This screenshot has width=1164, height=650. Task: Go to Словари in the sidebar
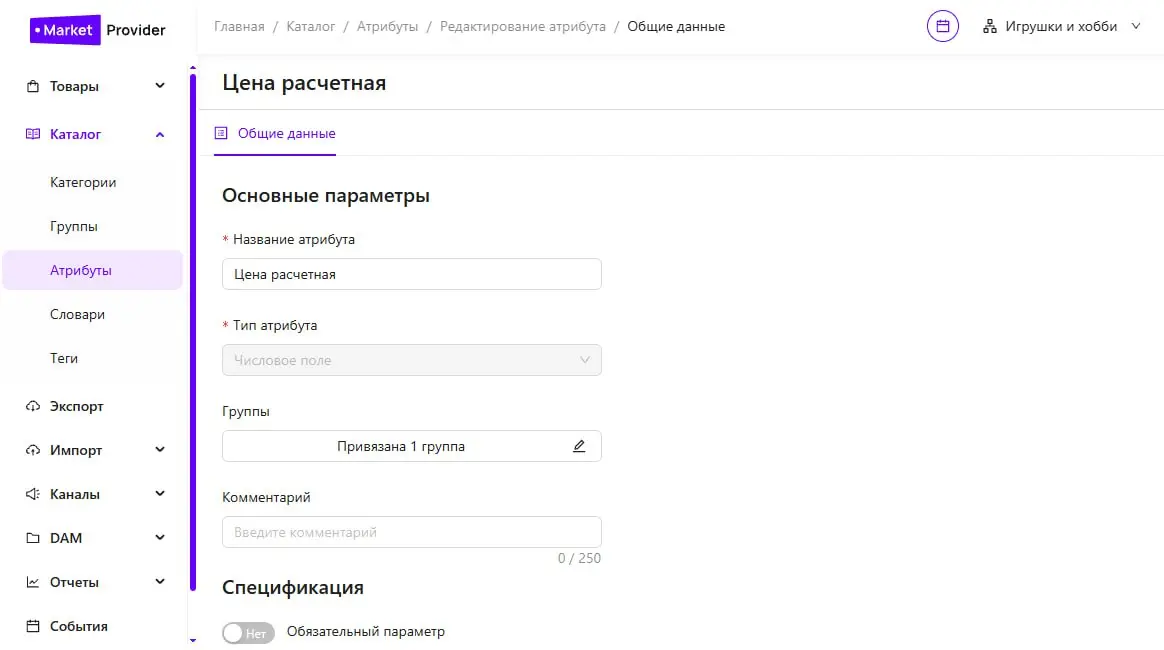77,314
